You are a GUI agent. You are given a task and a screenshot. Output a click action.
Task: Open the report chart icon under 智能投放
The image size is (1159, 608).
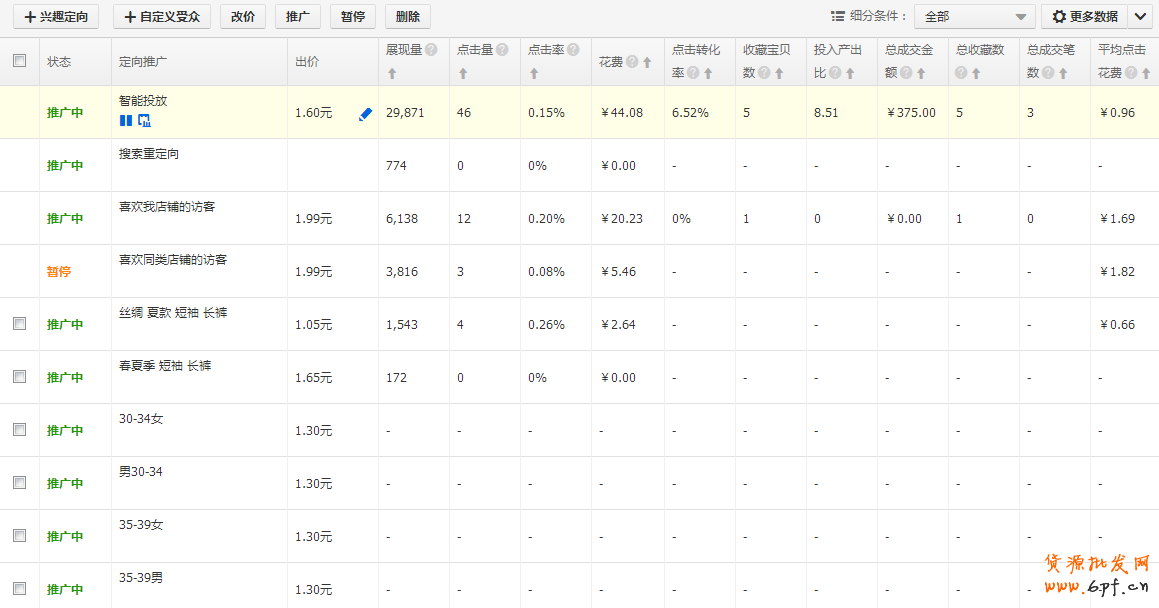coord(144,121)
